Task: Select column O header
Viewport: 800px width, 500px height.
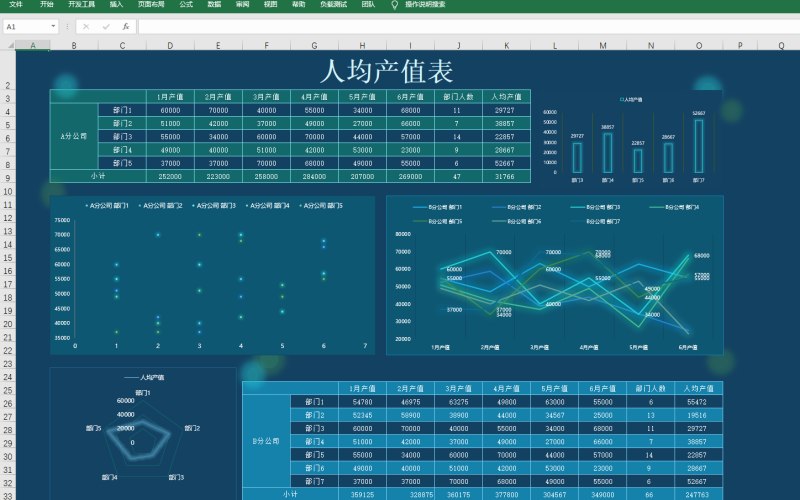Action: point(699,45)
